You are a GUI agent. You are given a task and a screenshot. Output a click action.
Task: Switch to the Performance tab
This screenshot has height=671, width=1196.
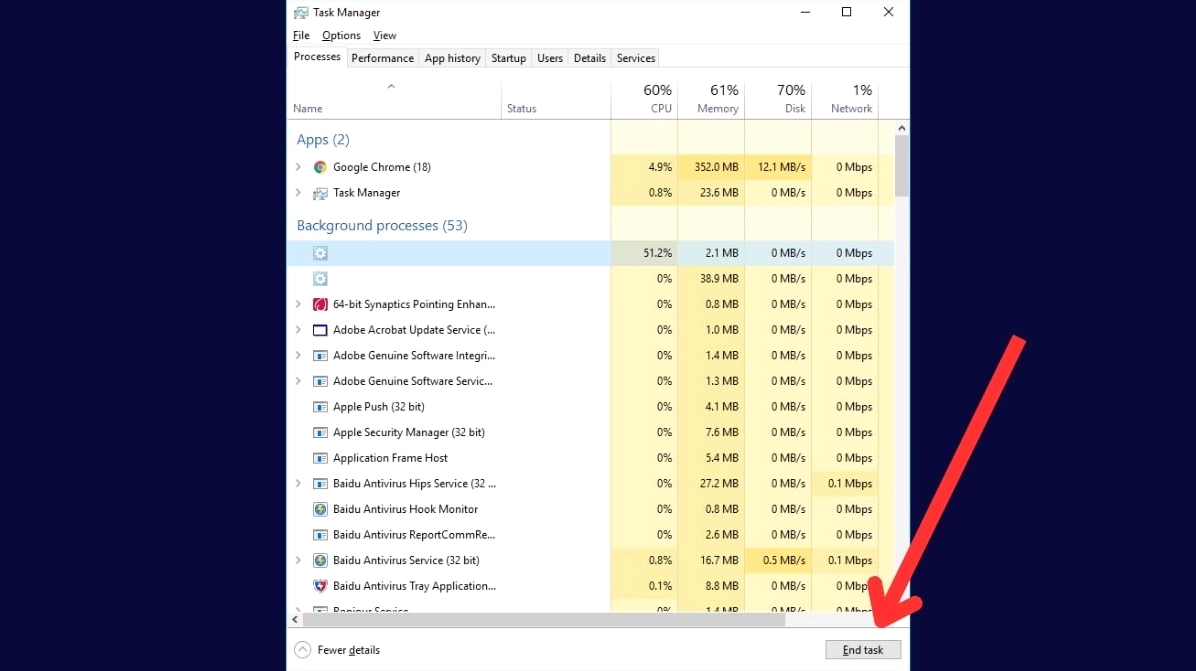[x=382, y=58]
